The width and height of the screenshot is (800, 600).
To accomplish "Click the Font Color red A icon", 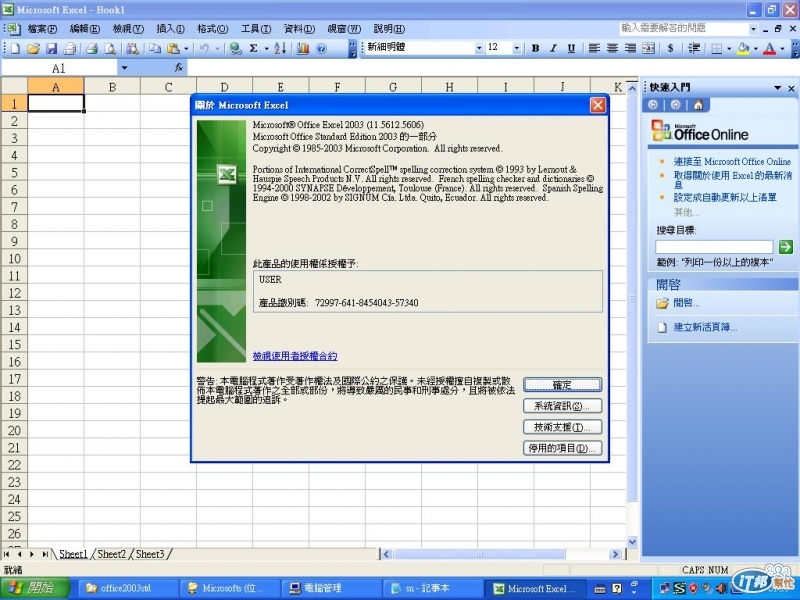I will [769, 48].
